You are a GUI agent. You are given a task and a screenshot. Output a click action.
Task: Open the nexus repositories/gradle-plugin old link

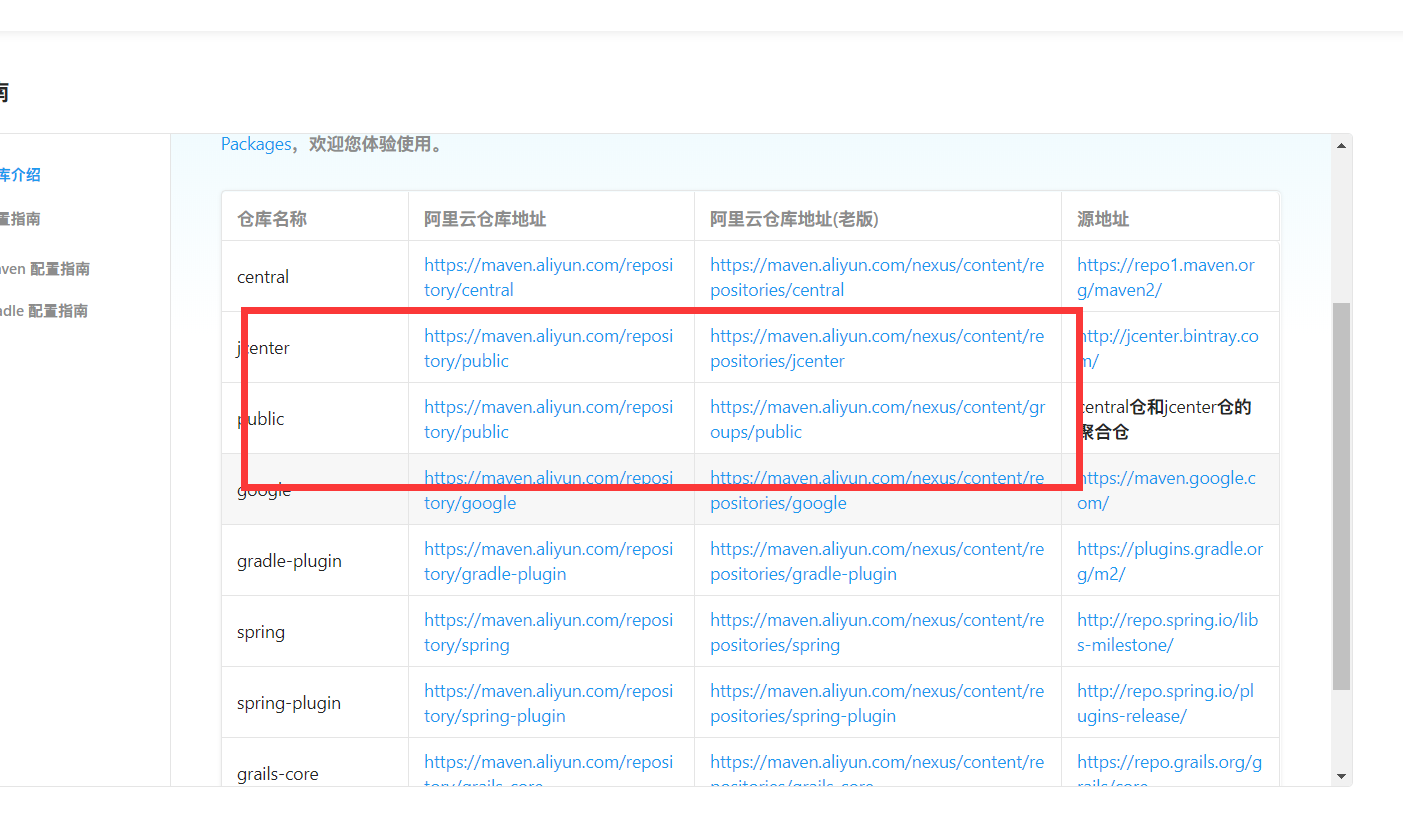click(877, 561)
